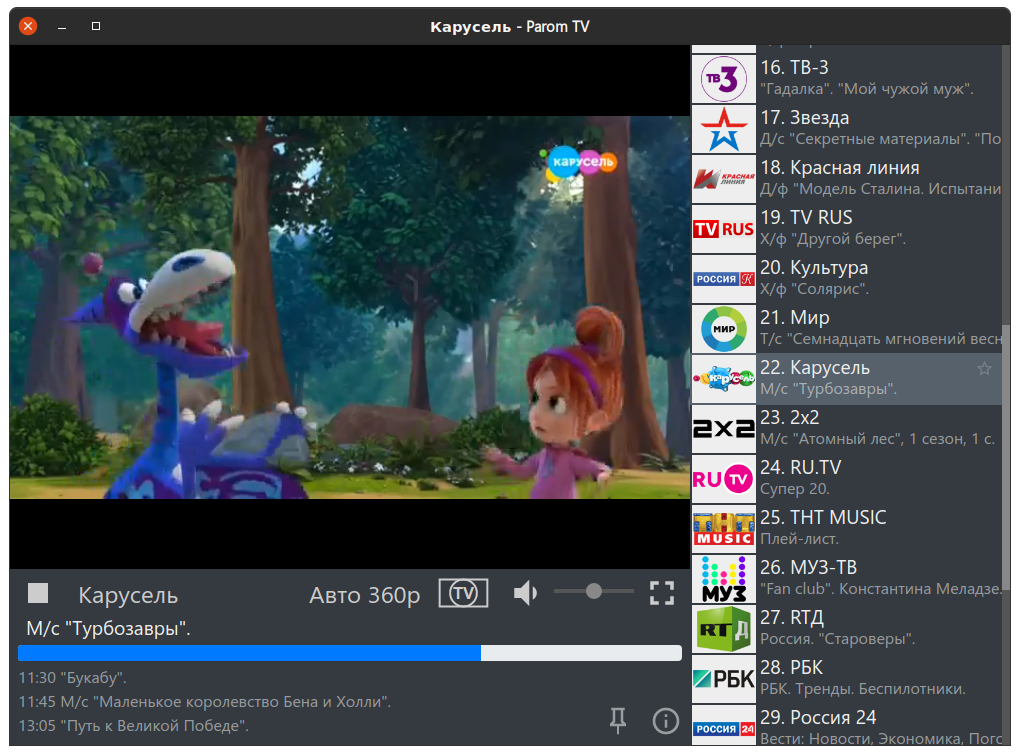Toggle the TV mode icon
Viewport: 1020px width, 755px height.
463,593
